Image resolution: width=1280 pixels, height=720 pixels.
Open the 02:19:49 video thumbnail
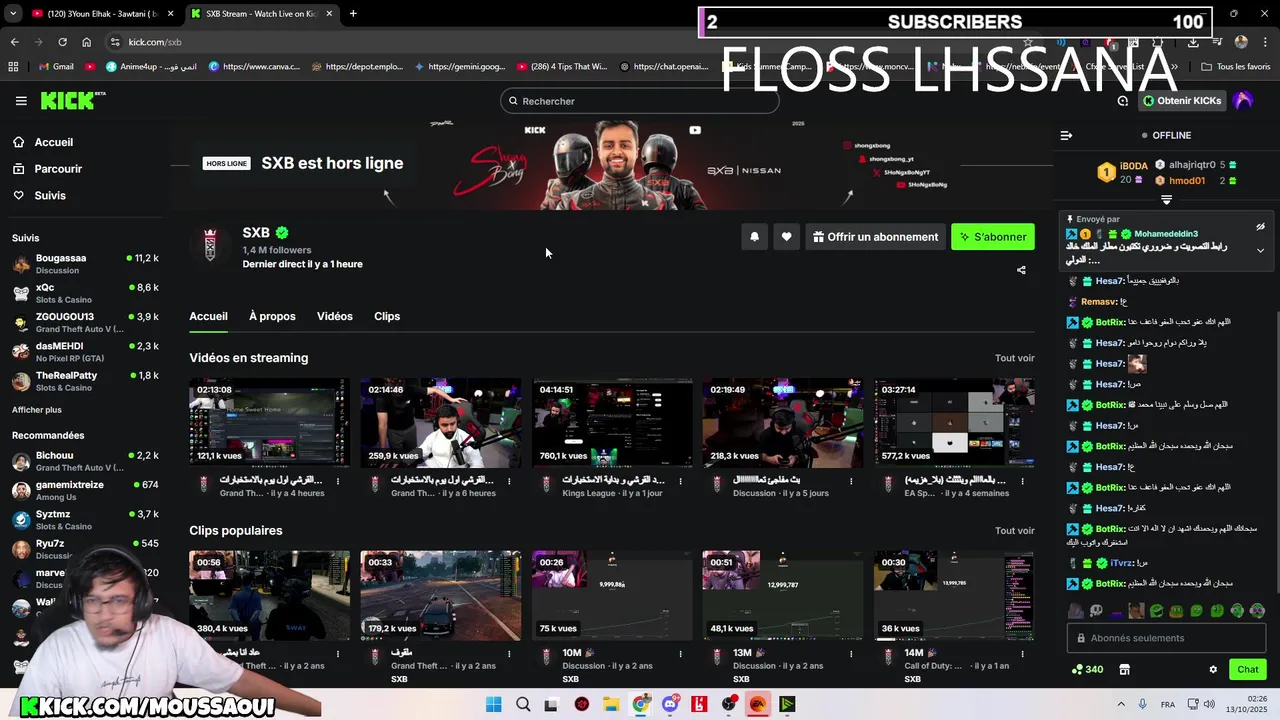coord(783,423)
